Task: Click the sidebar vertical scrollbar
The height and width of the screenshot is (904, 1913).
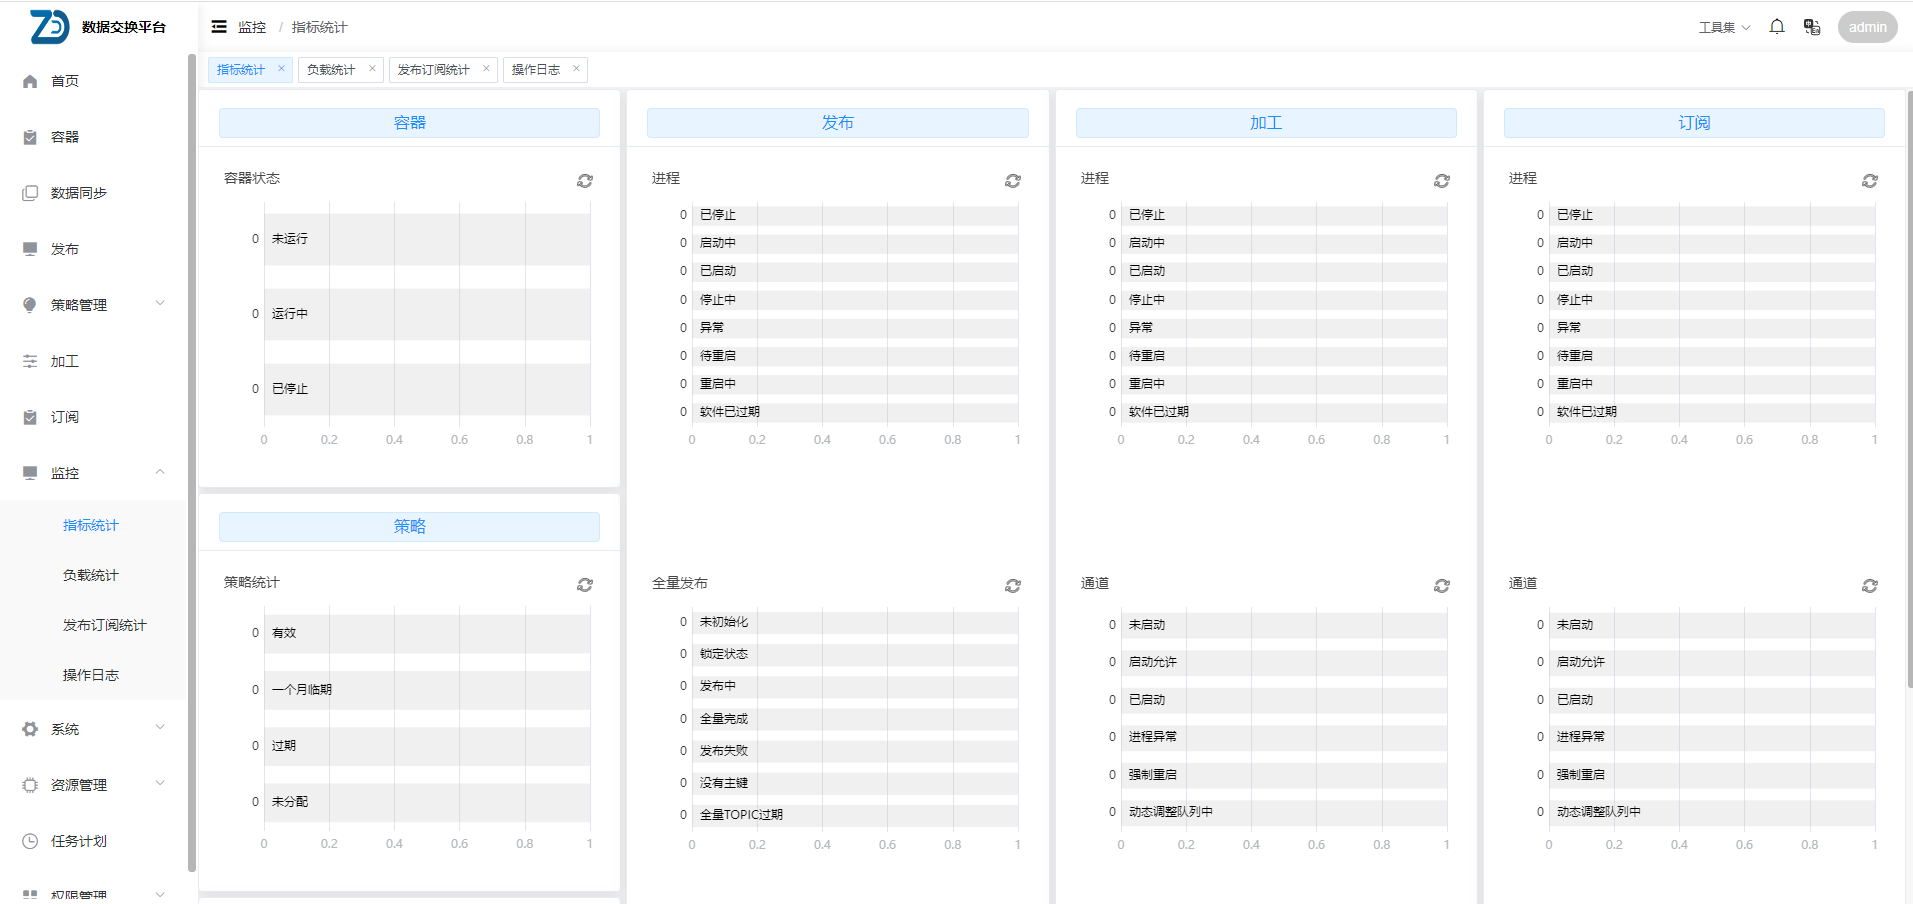Action: click(x=191, y=460)
